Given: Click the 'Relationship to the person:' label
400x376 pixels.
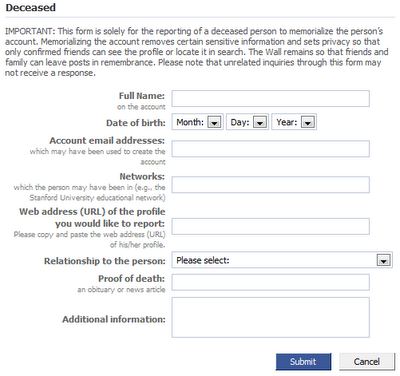Looking at the screenshot, I should 105,261.
